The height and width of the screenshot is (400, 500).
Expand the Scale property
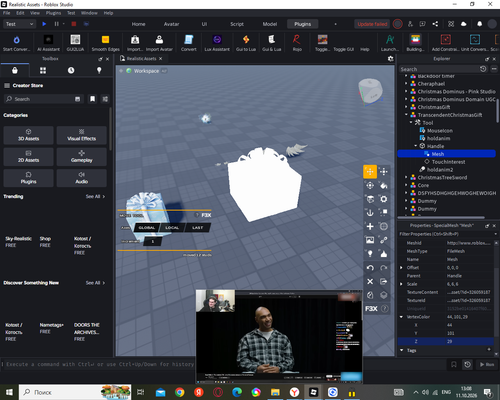[x=401, y=284]
